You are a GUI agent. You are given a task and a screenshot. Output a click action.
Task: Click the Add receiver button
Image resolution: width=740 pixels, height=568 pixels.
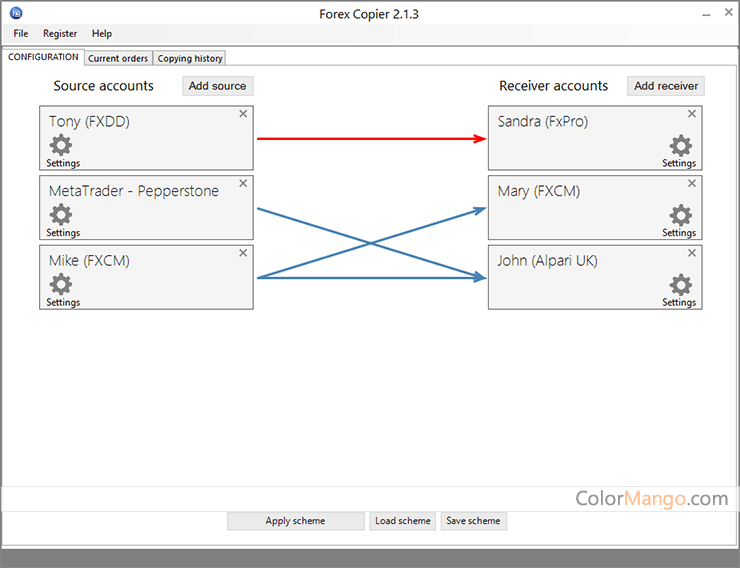pos(666,86)
